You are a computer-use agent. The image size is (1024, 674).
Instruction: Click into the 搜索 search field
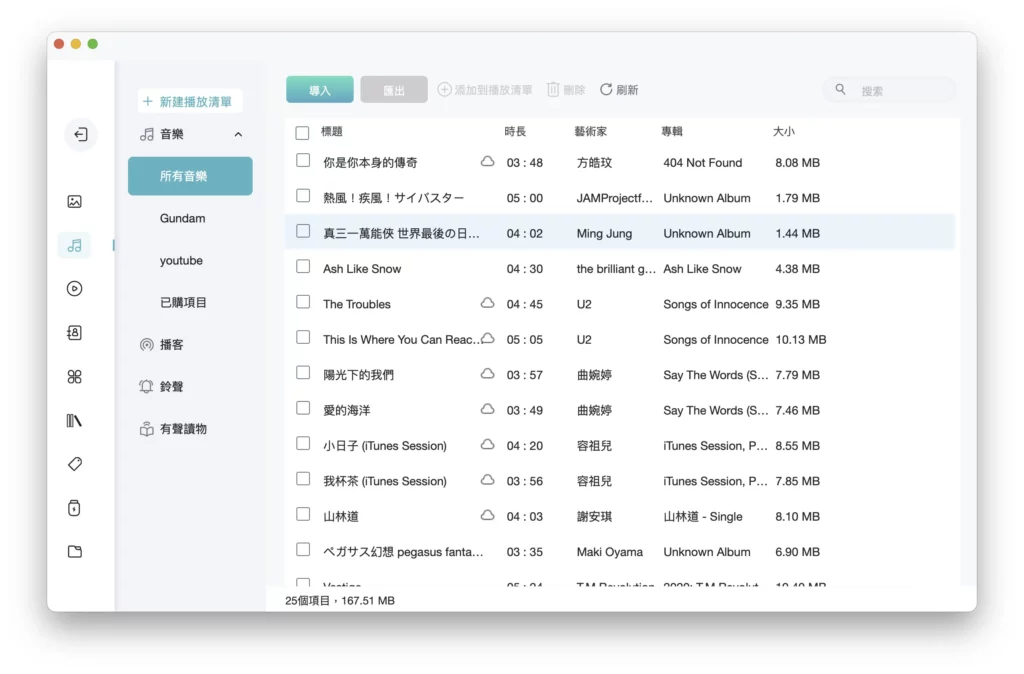click(x=890, y=90)
